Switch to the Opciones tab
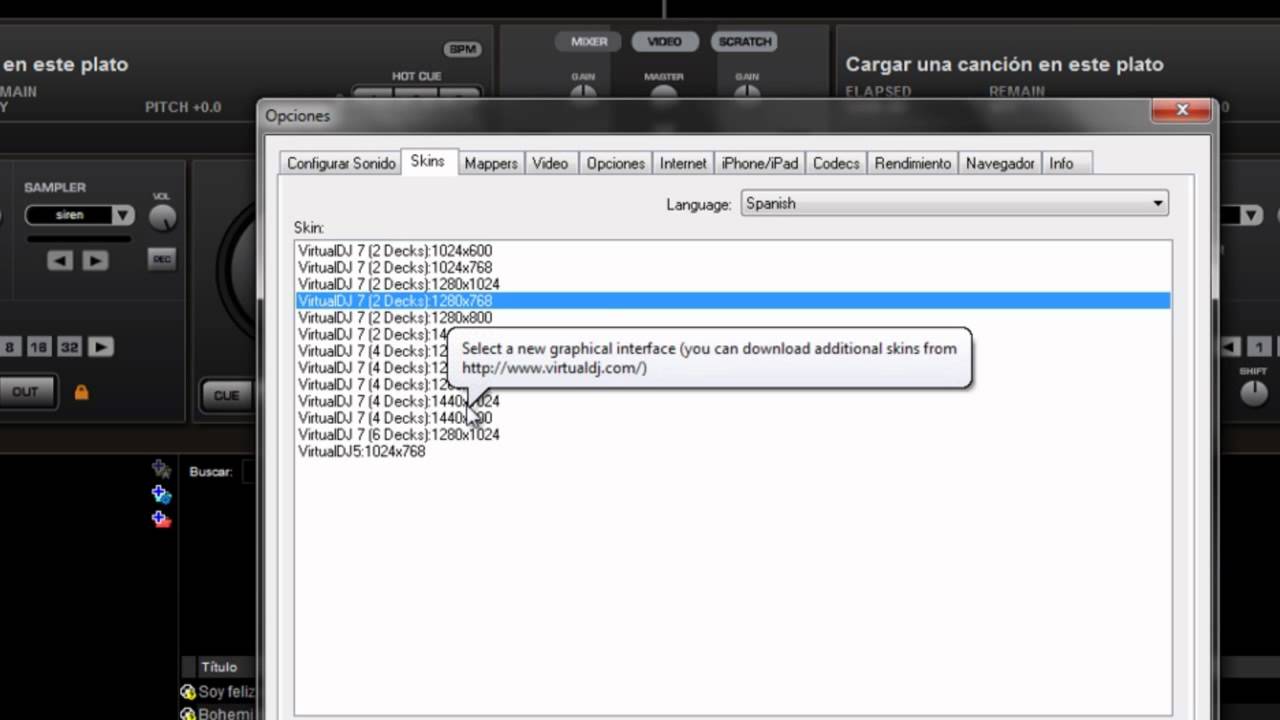The width and height of the screenshot is (1280, 720). [615, 163]
